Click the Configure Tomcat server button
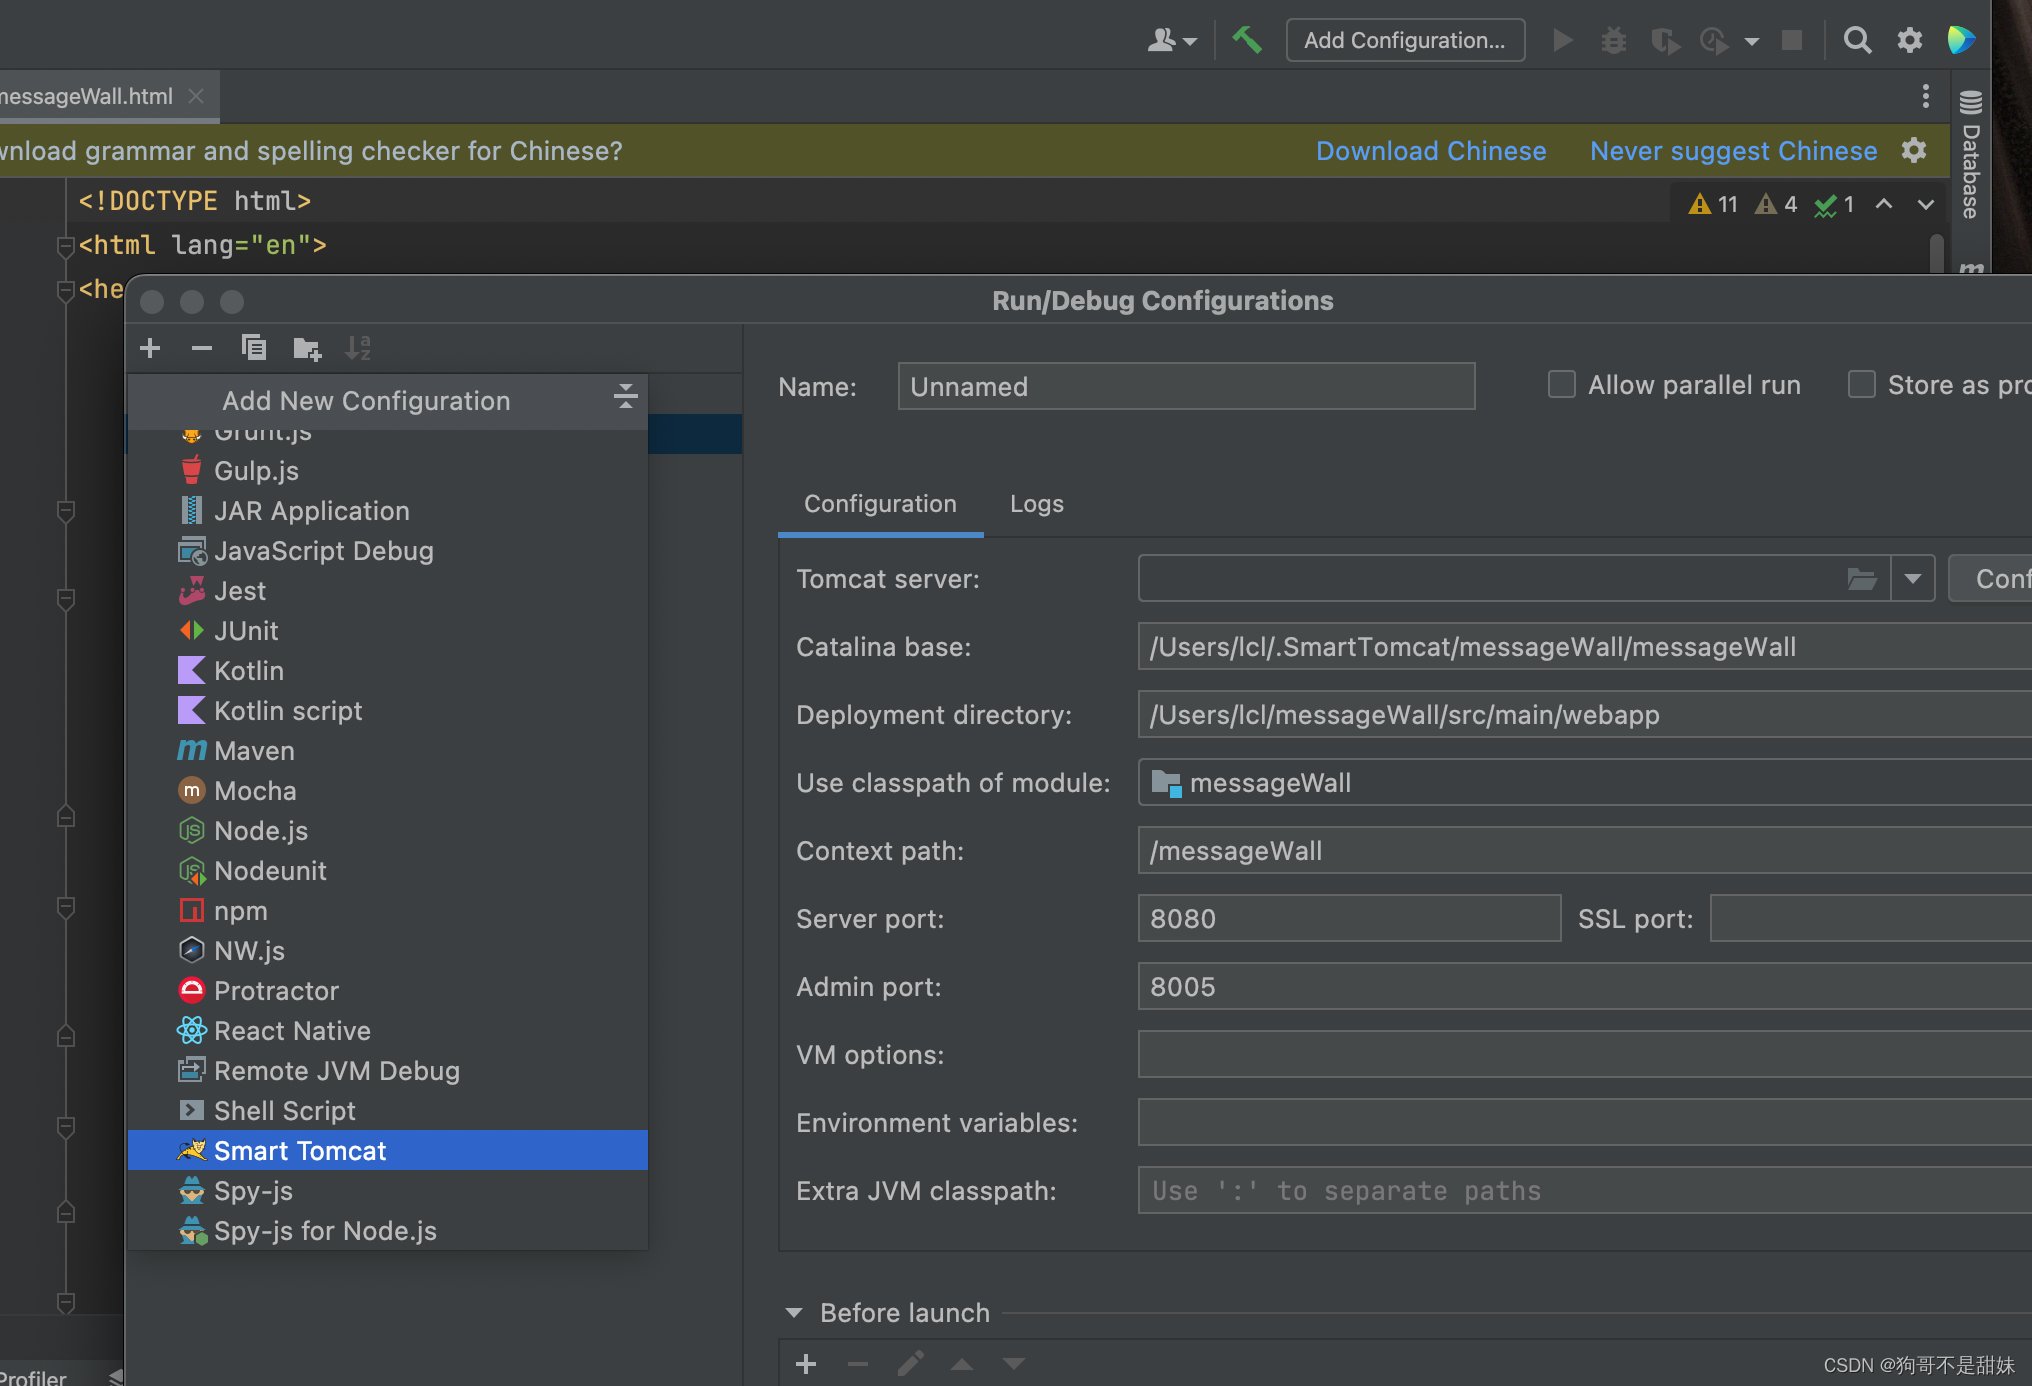This screenshot has width=2032, height=1386. [x=1992, y=579]
